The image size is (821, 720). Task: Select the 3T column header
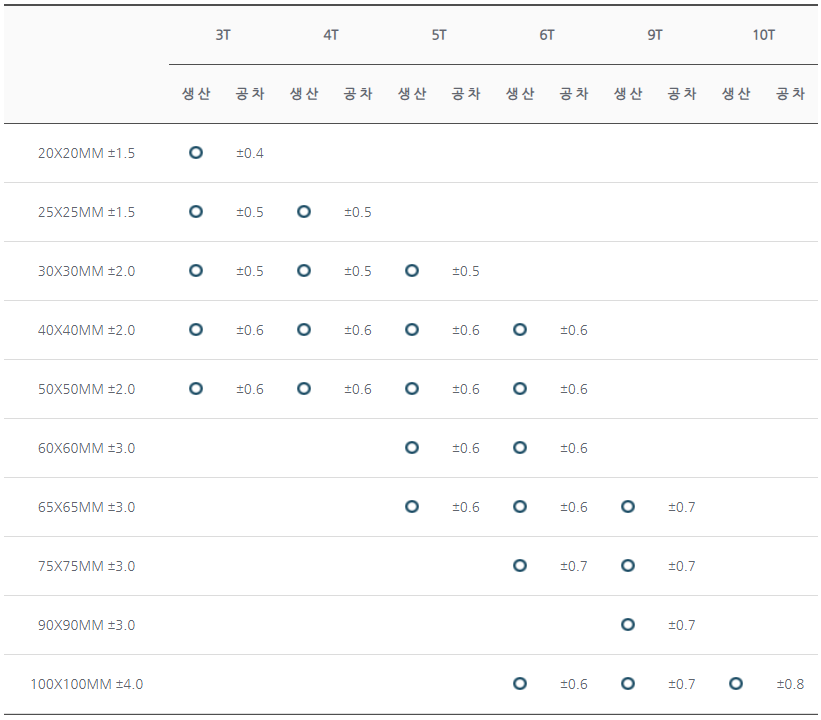pyautogui.click(x=223, y=35)
